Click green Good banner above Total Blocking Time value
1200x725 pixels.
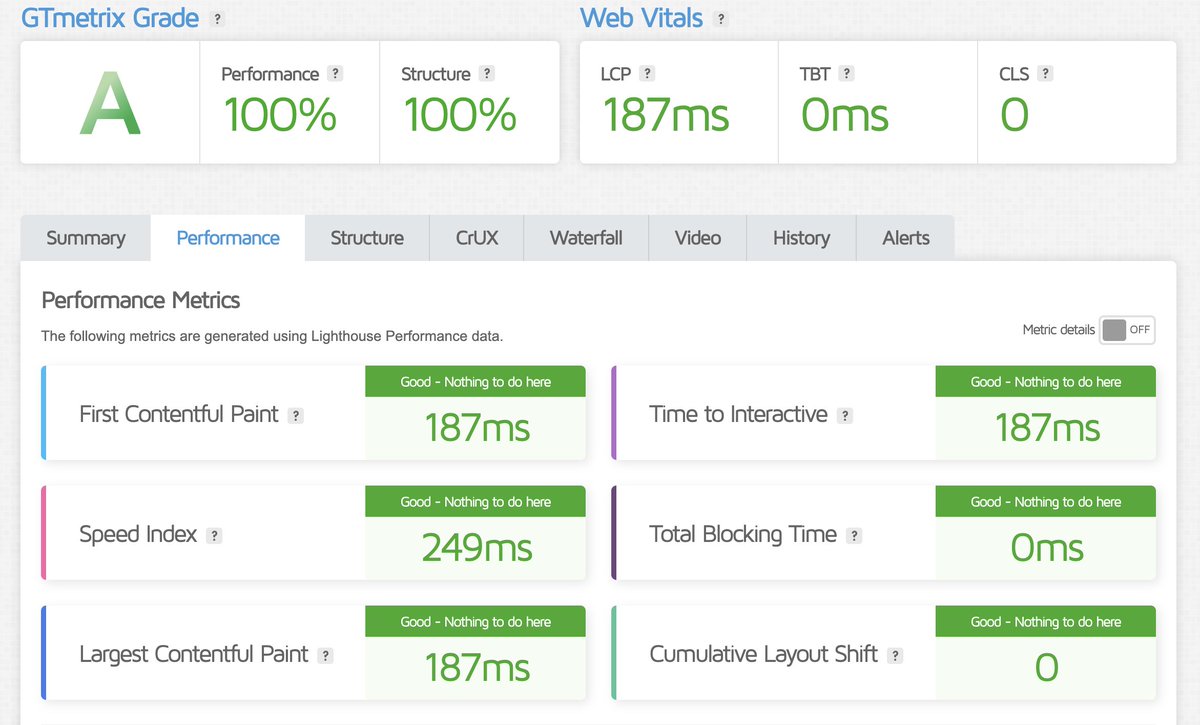[1046, 502]
